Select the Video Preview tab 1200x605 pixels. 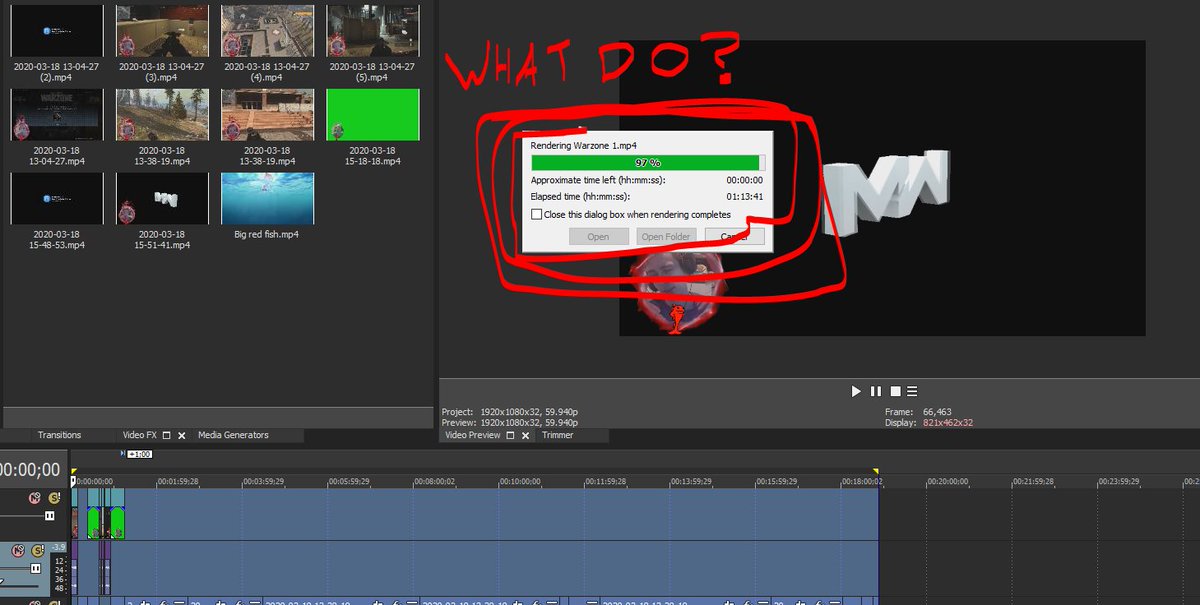point(472,435)
